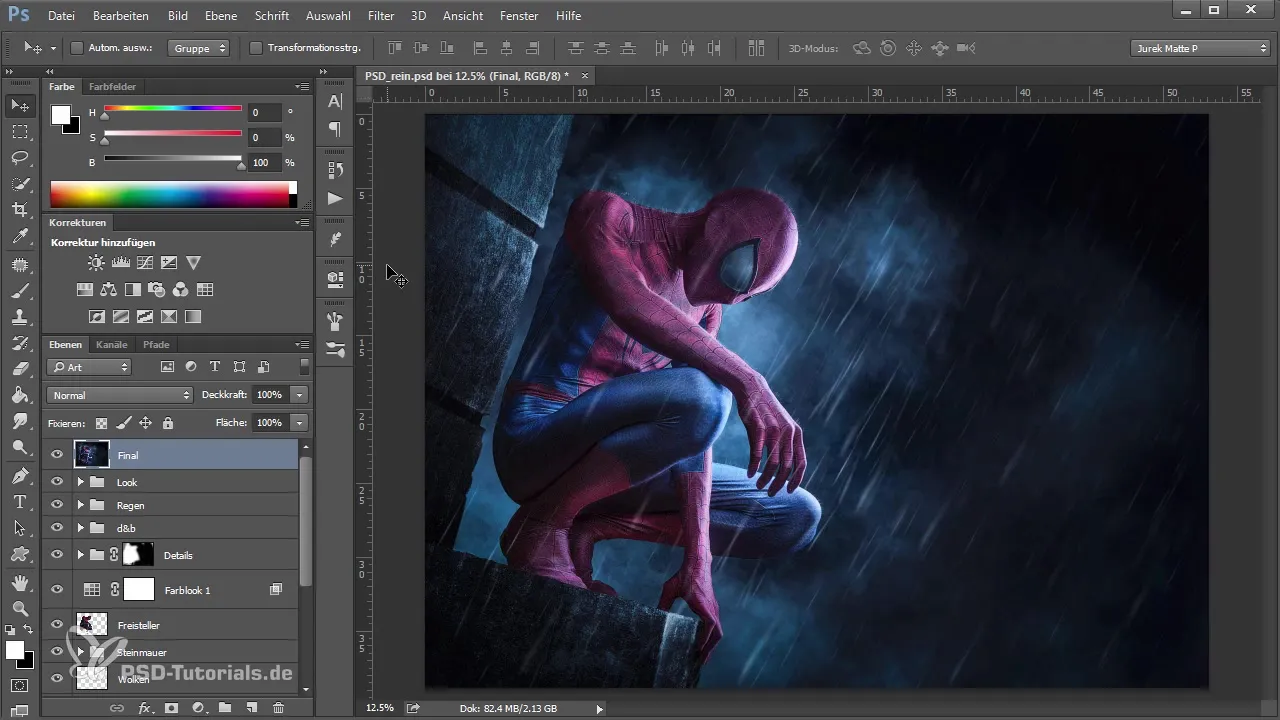The height and width of the screenshot is (720, 1280).
Task: Add a Vibrance adjustment
Action: click(x=194, y=263)
